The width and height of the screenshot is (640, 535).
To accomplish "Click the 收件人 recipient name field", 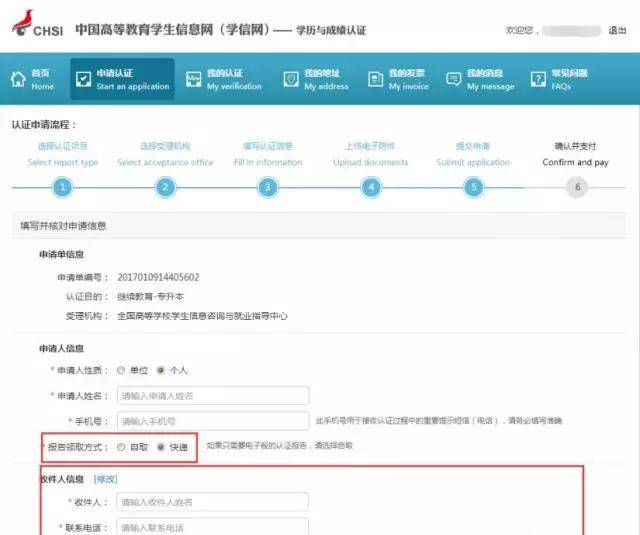I will [x=212, y=501].
